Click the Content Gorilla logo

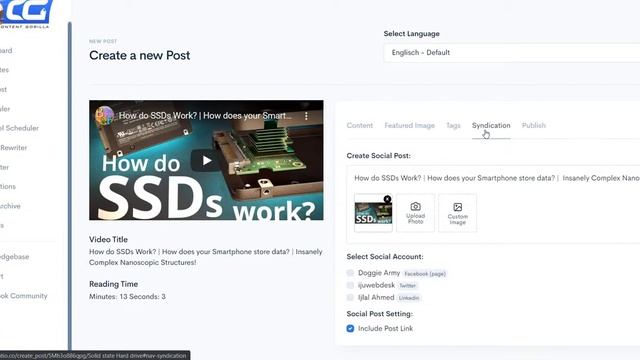coord(25,14)
